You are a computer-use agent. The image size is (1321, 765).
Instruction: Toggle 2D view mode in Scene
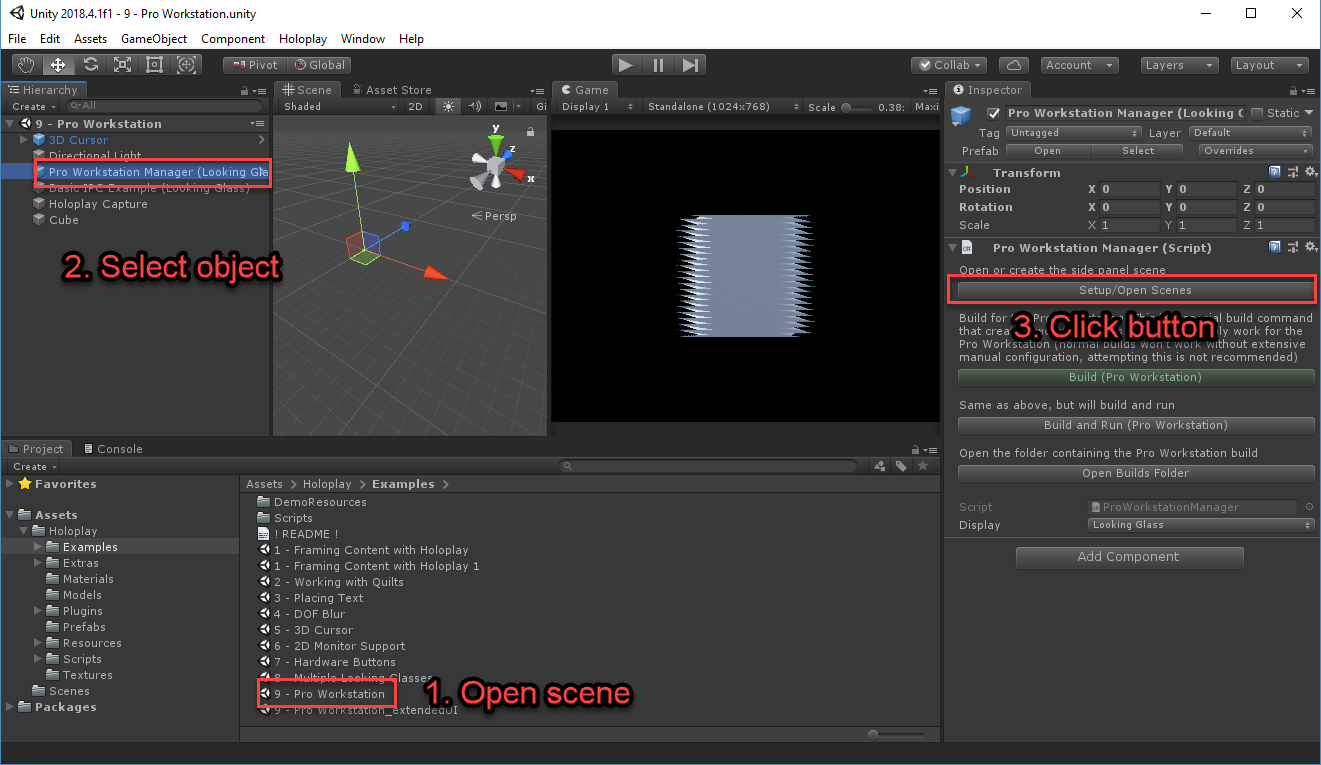coord(416,107)
